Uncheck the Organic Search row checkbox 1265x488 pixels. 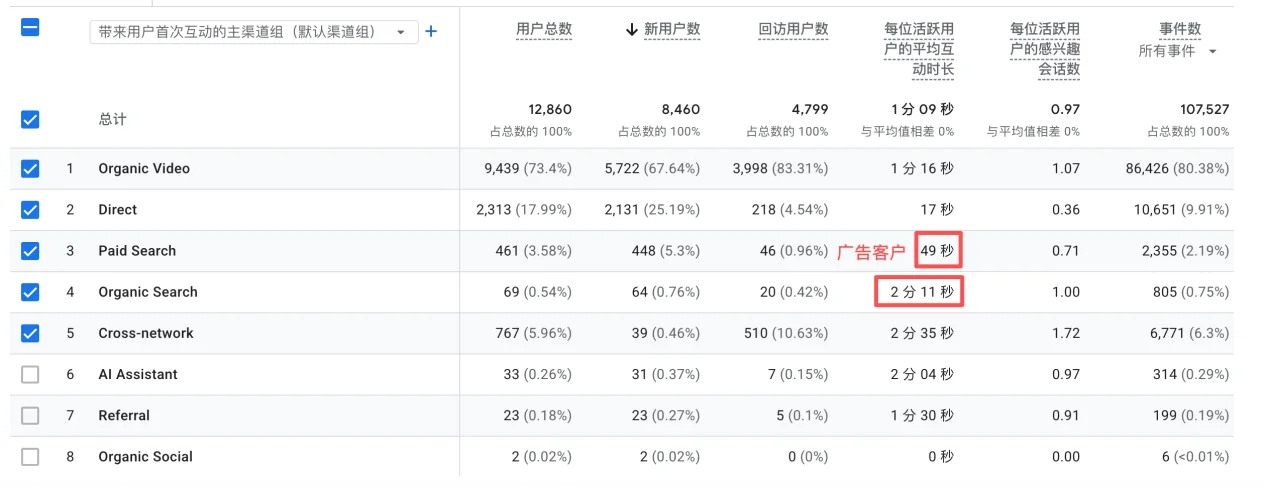pos(30,292)
